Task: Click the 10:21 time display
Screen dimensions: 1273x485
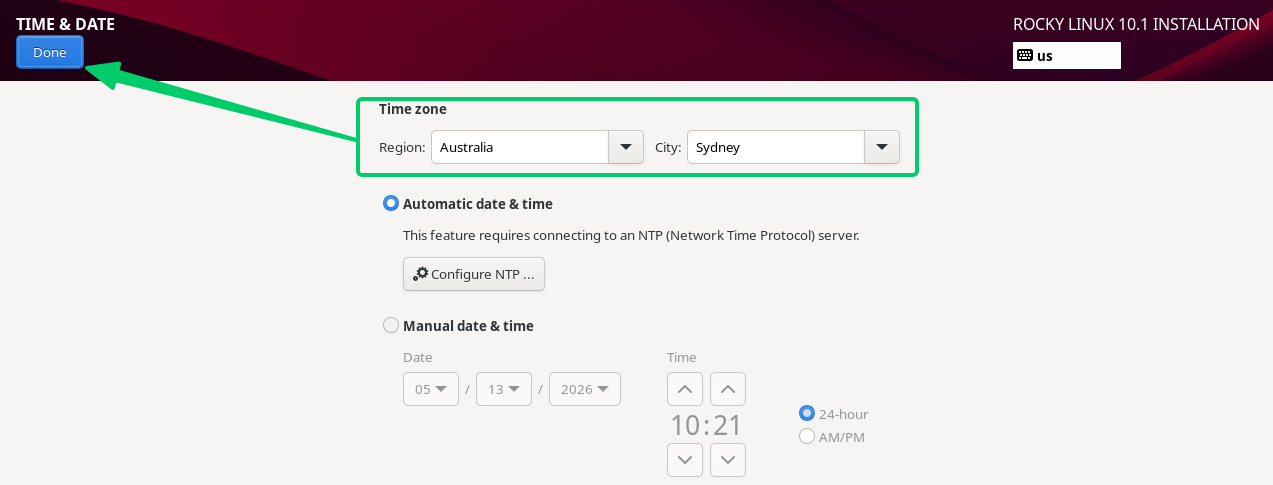Action: tap(706, 425)
